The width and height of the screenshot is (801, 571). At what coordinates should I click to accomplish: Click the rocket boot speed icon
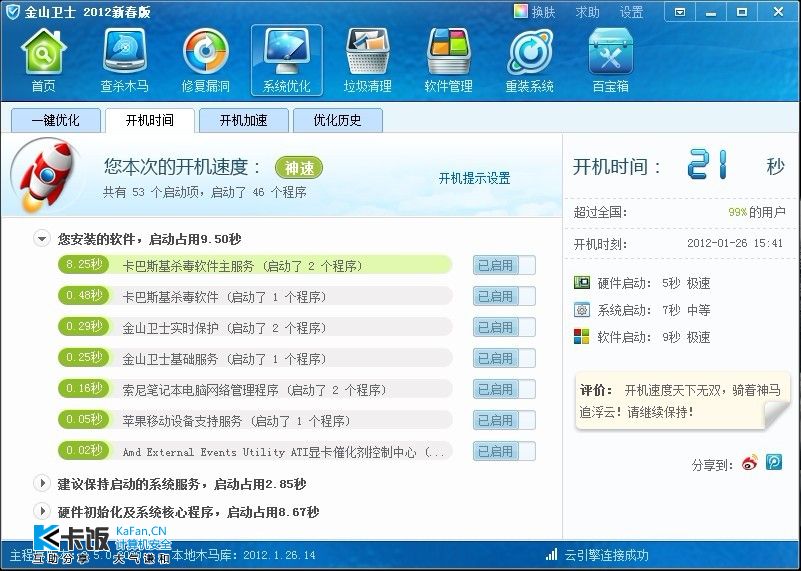click(47, 176)
